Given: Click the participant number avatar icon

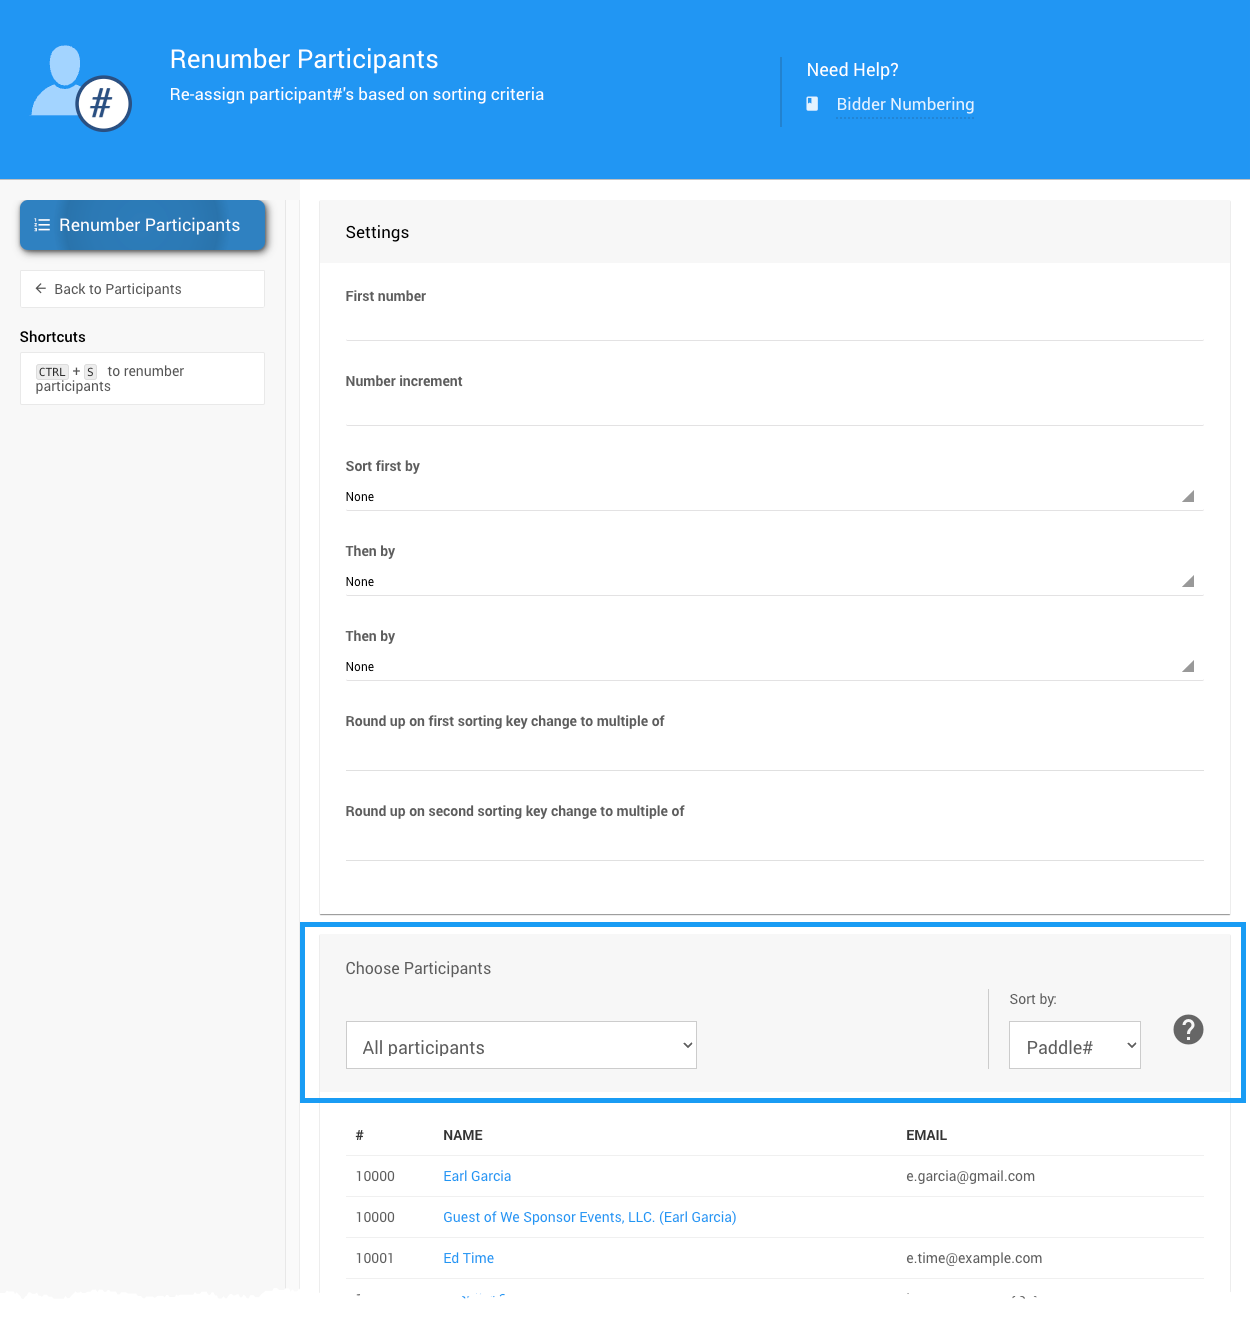Looking at the screenshot, I should [x=81, y=88].
